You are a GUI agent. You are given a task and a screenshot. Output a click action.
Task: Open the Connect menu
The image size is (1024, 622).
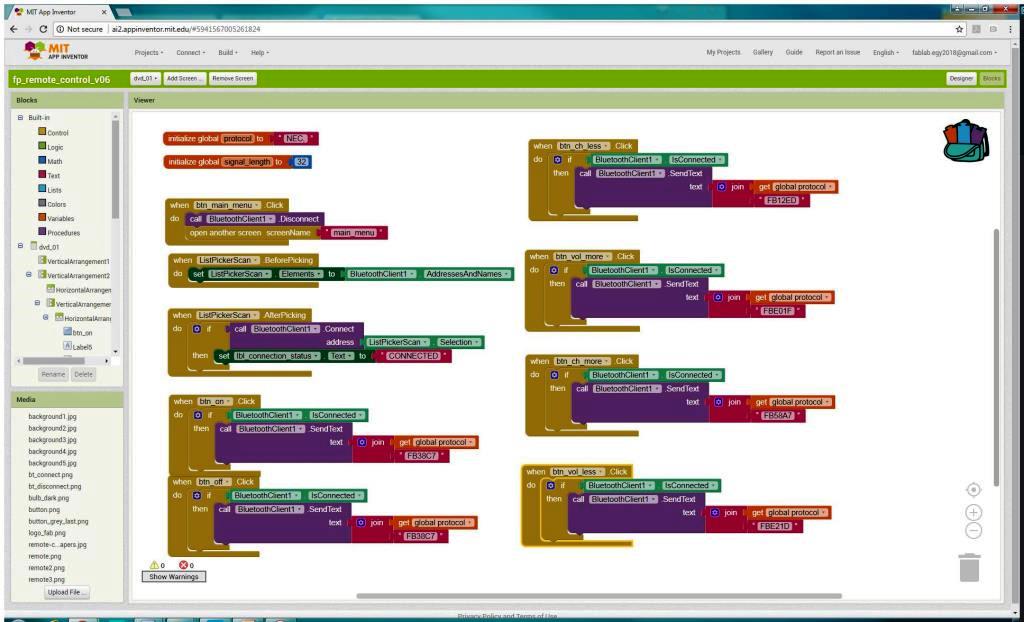click(190, 53)
